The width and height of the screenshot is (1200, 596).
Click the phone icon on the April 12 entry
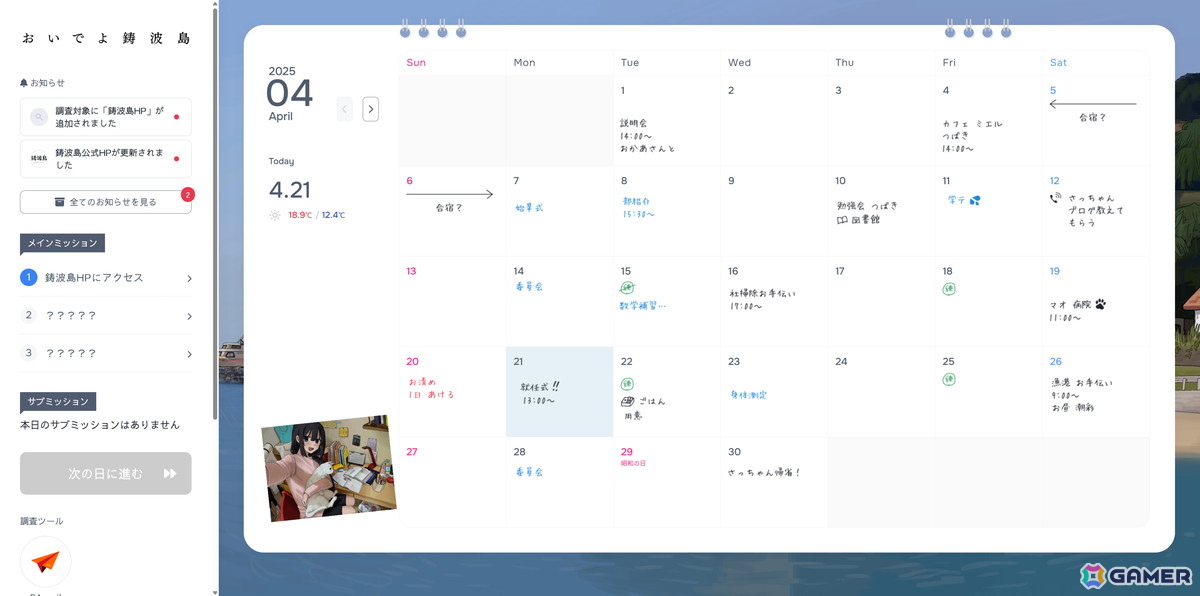click(x=1054, y=197)
